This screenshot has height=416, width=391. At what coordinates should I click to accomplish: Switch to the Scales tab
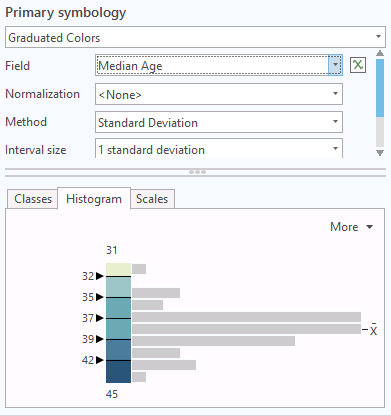click(x=152, y=199)
